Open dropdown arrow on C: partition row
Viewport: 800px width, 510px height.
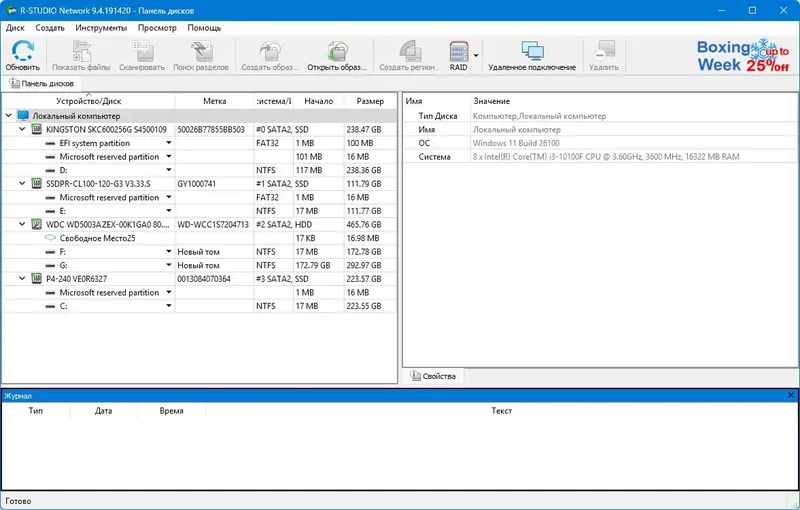(169, 306)
